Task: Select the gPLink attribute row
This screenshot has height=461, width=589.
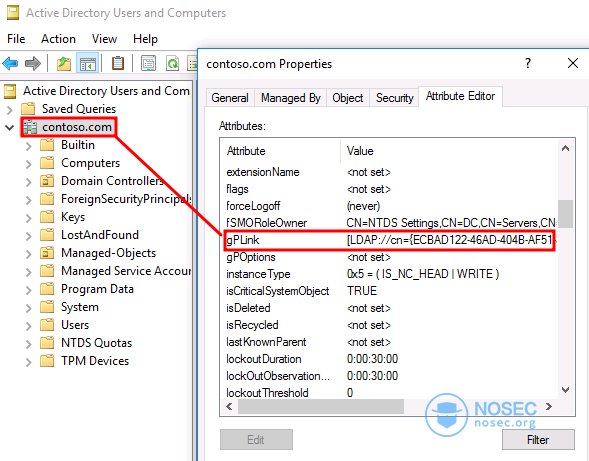Action: point(389,240)
